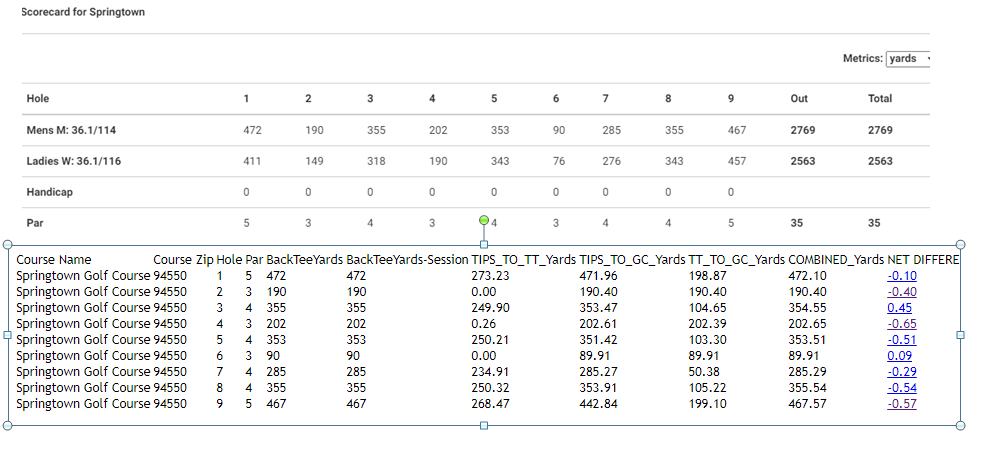Select the 105.22 cell
This screenshot has width=982, height=460.
(x=708, y=388)
